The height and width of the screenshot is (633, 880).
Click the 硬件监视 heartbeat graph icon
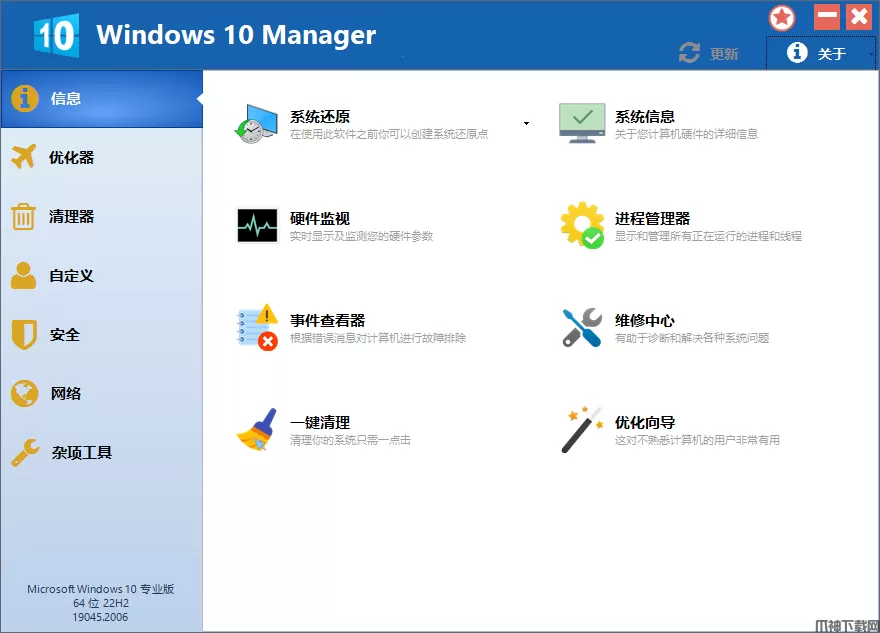[257, 225]
